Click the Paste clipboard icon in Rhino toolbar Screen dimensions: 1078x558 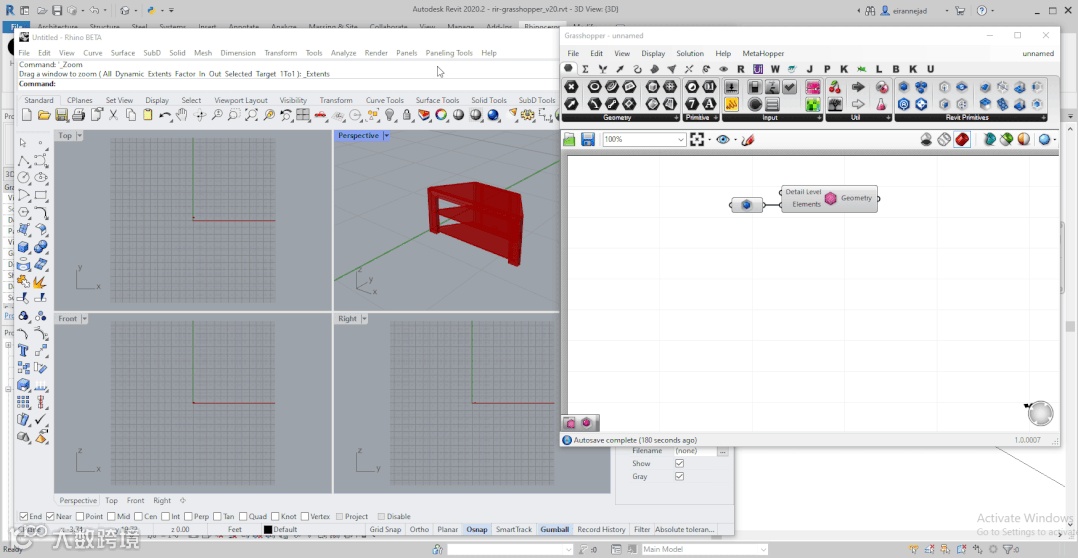pos(148,115)
